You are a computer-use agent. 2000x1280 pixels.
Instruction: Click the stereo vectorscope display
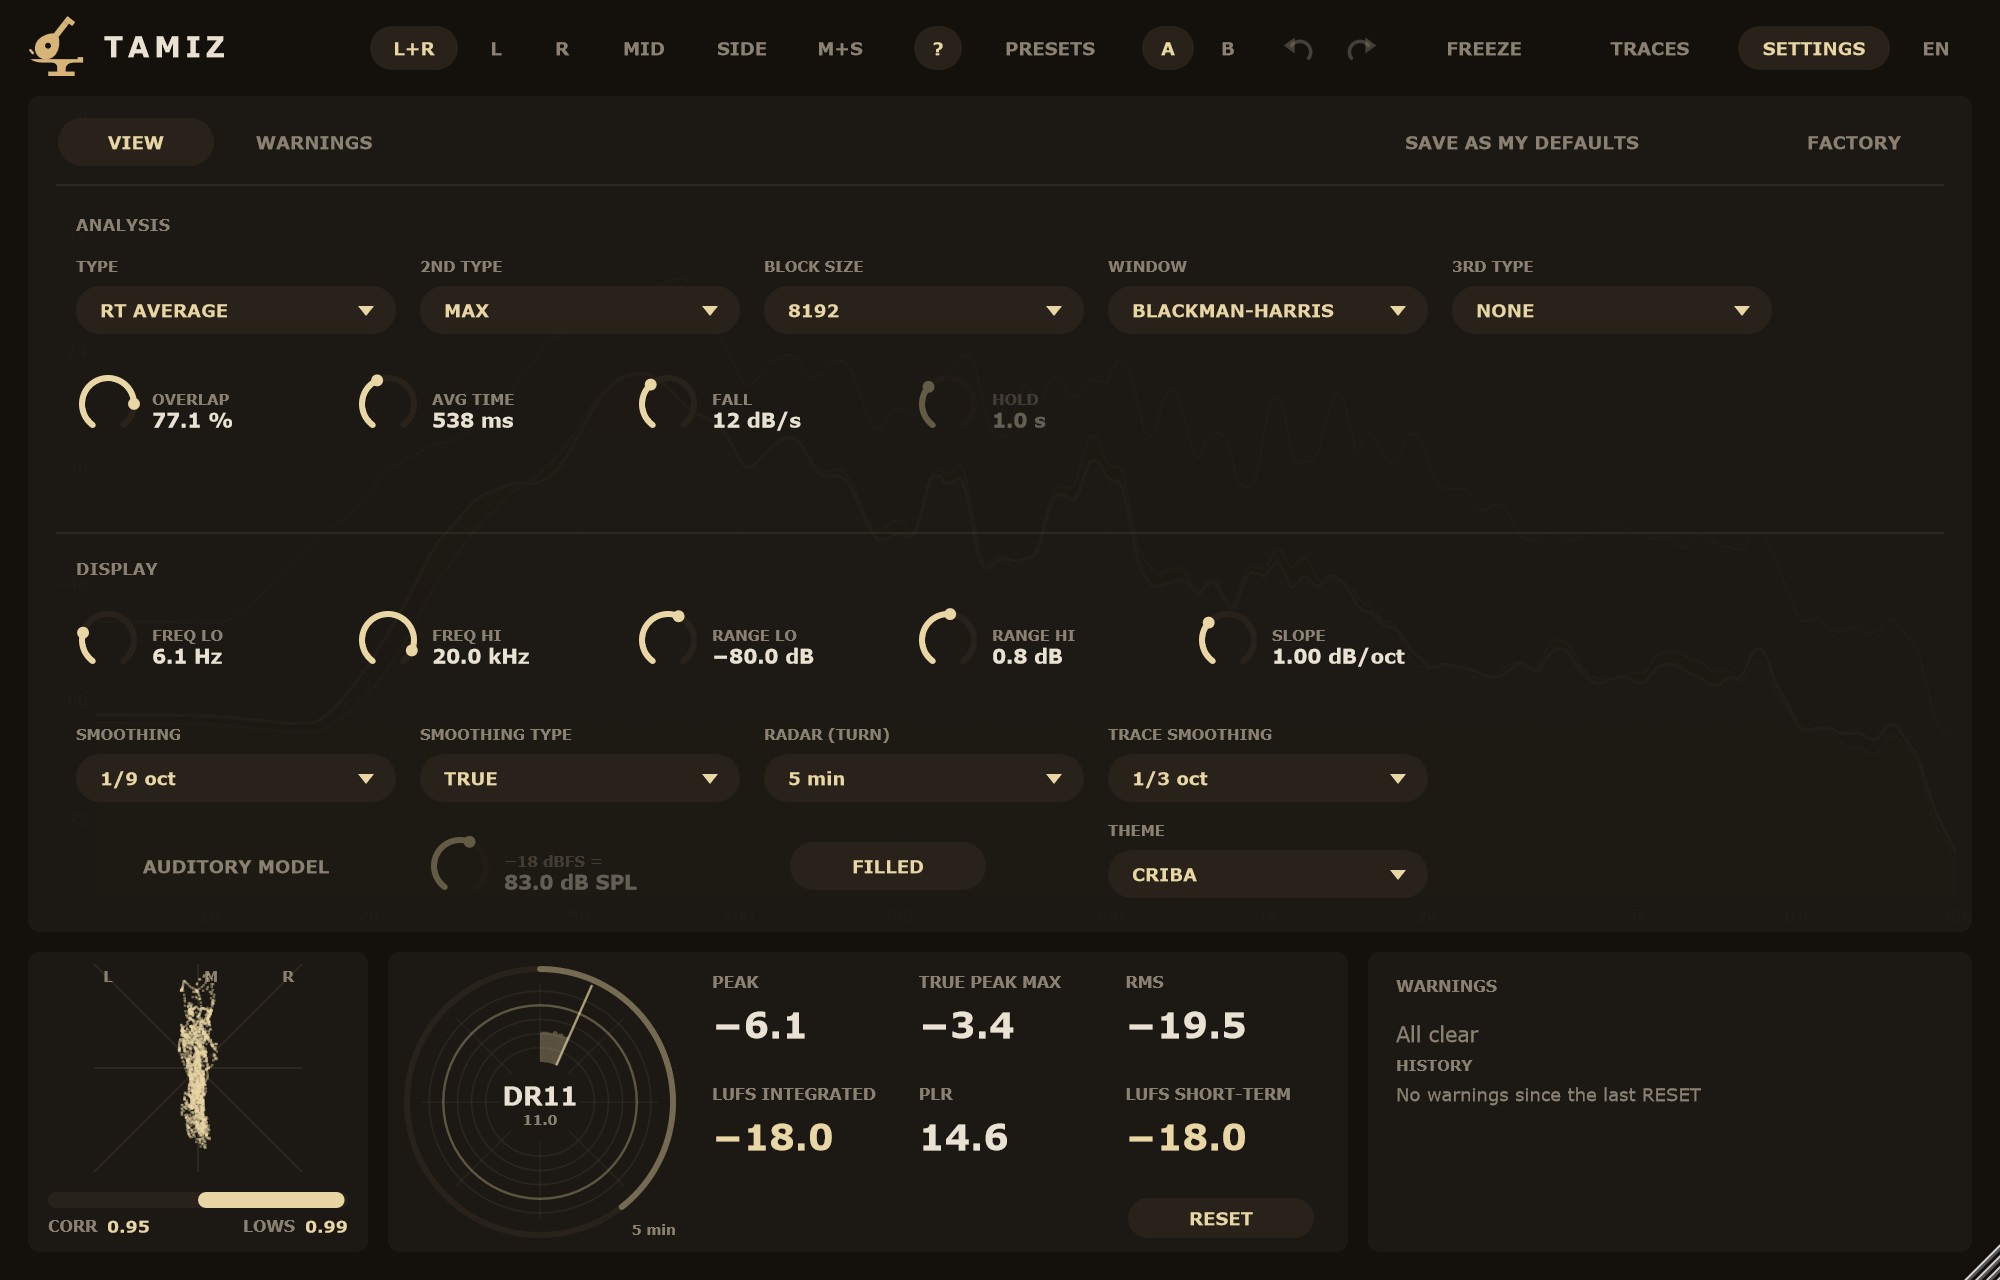pos(198,1068)
